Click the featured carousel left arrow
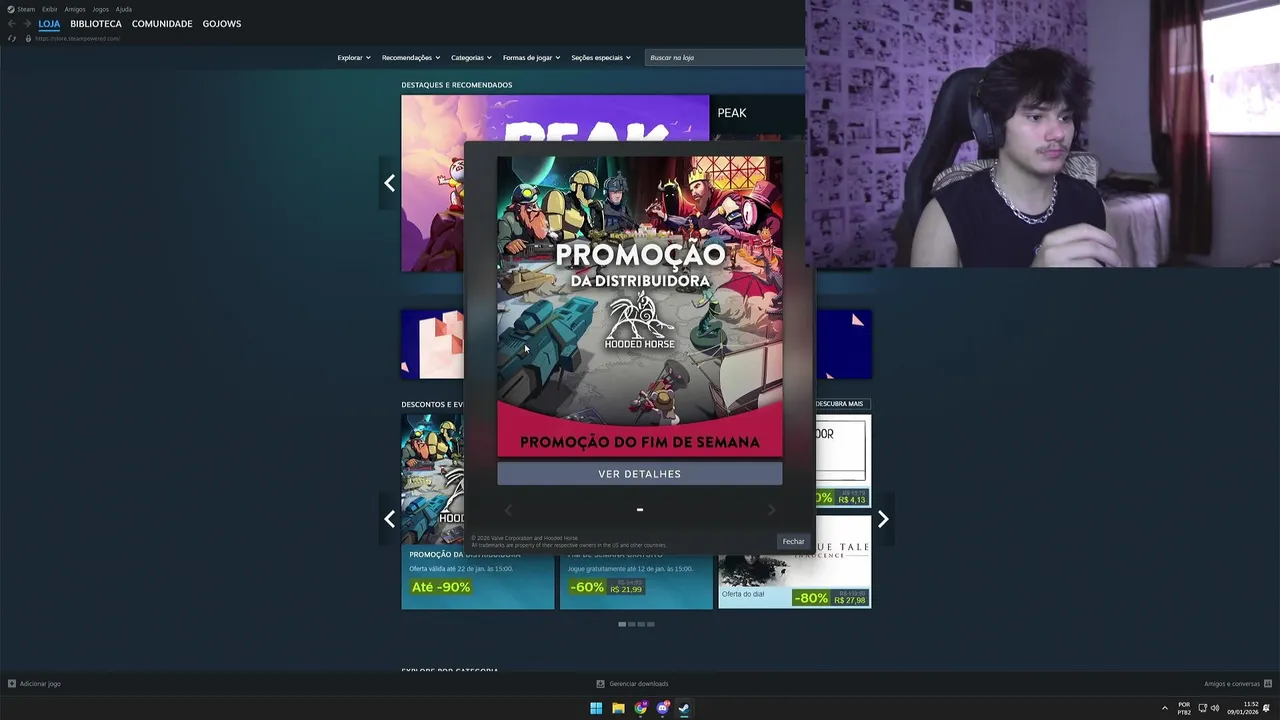Viewport: 1280px width, 720px height. 389,183
